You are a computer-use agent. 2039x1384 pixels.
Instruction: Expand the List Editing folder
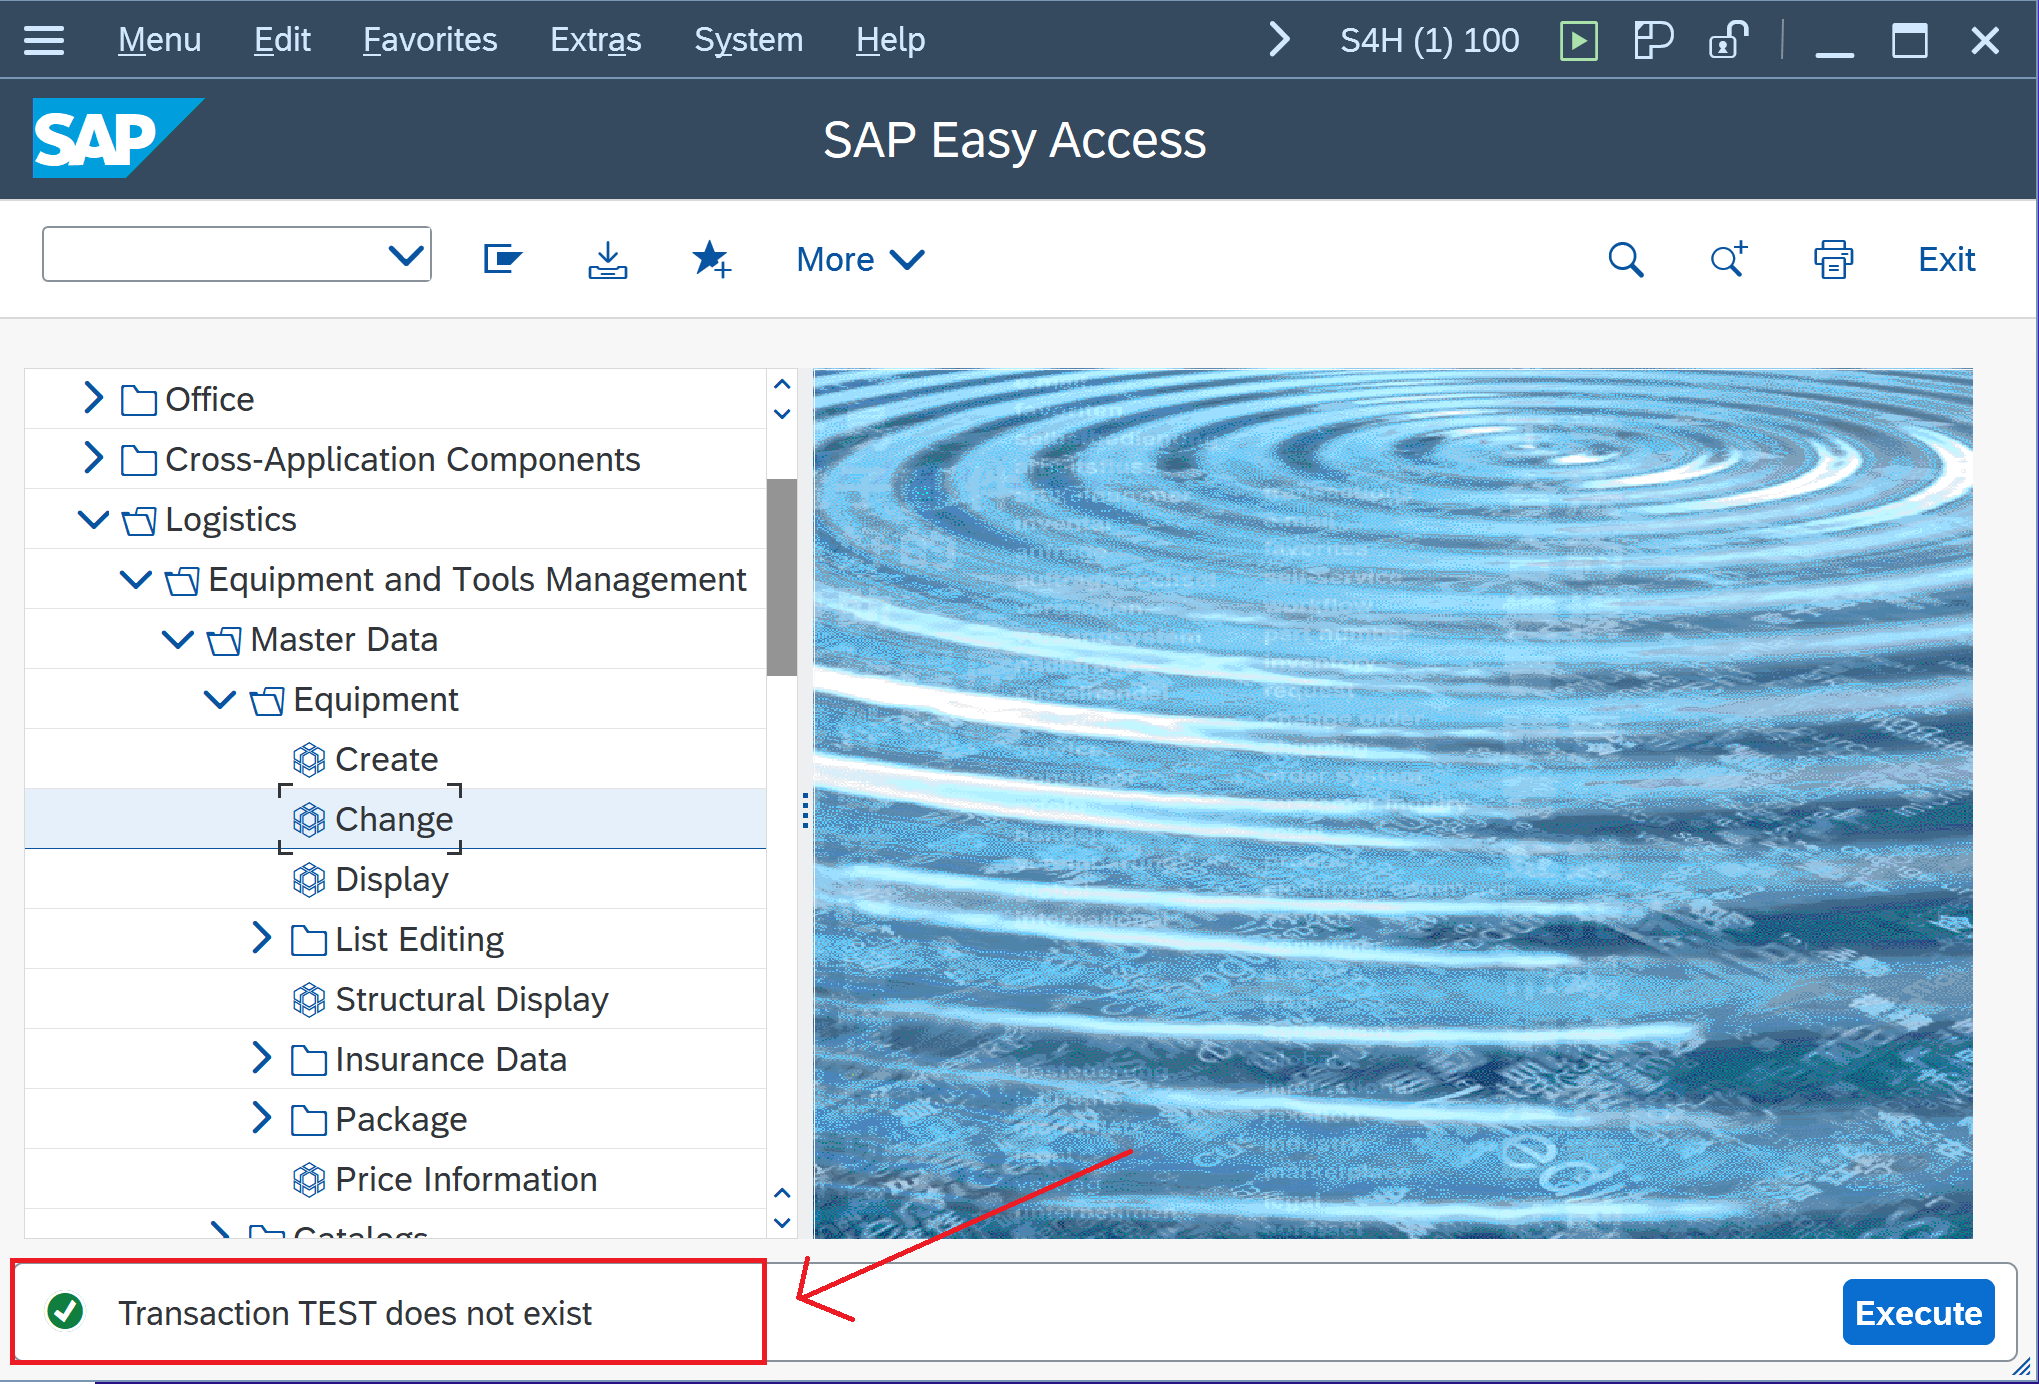point(262,938)
